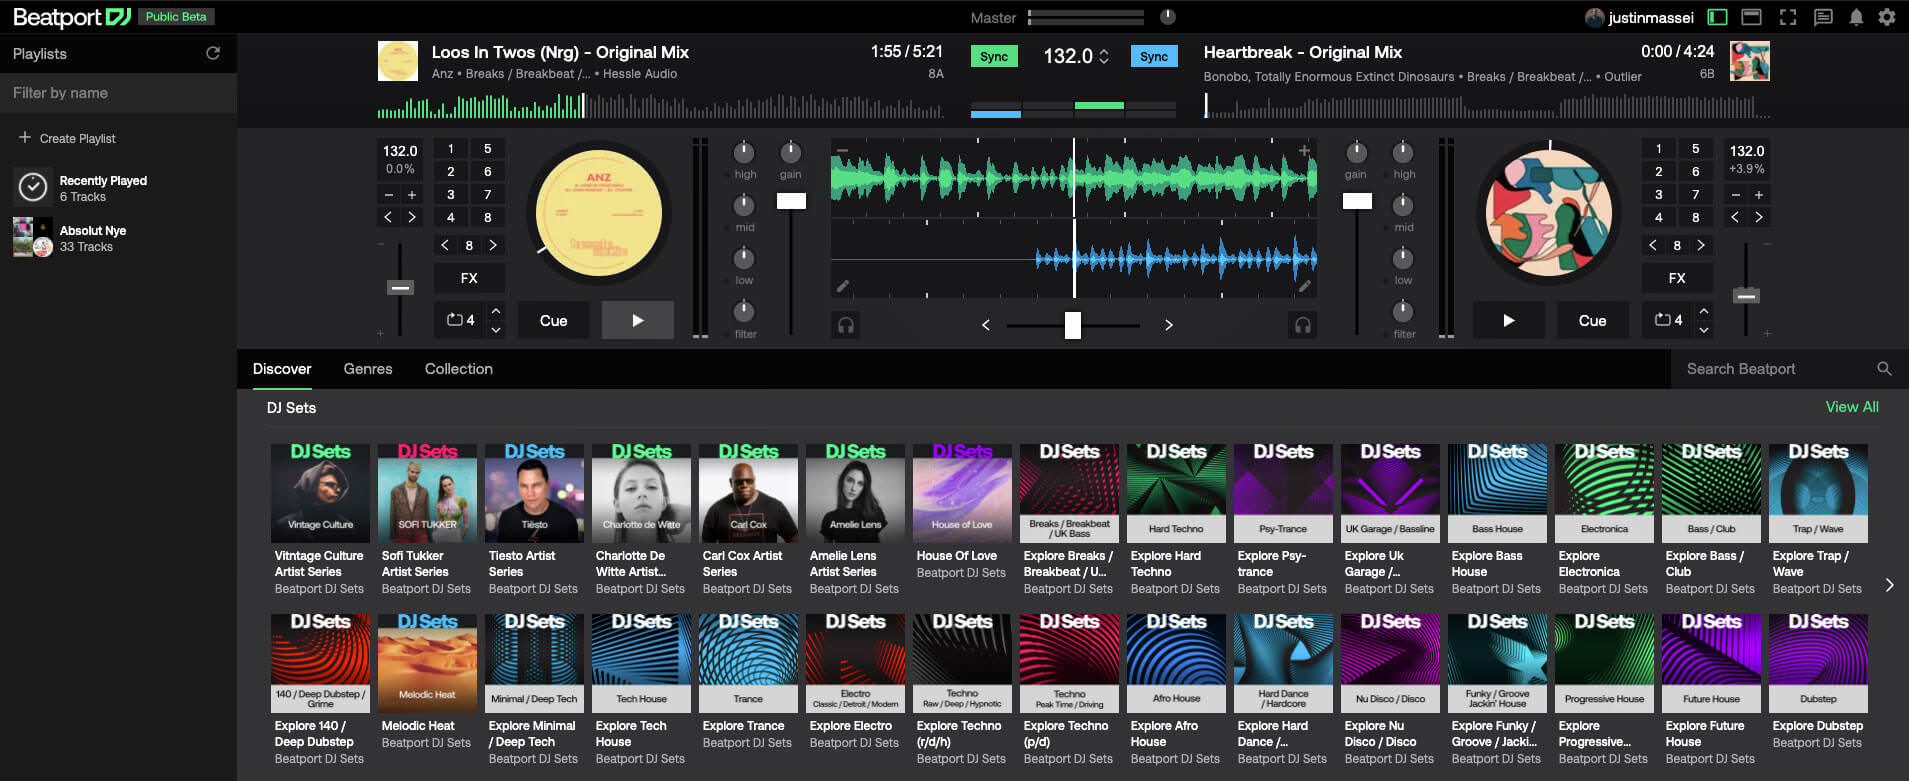Open FX panel on right deck
Image resolution: width=1909 pixels, height=781 pixels.
tap(1677, 278)
